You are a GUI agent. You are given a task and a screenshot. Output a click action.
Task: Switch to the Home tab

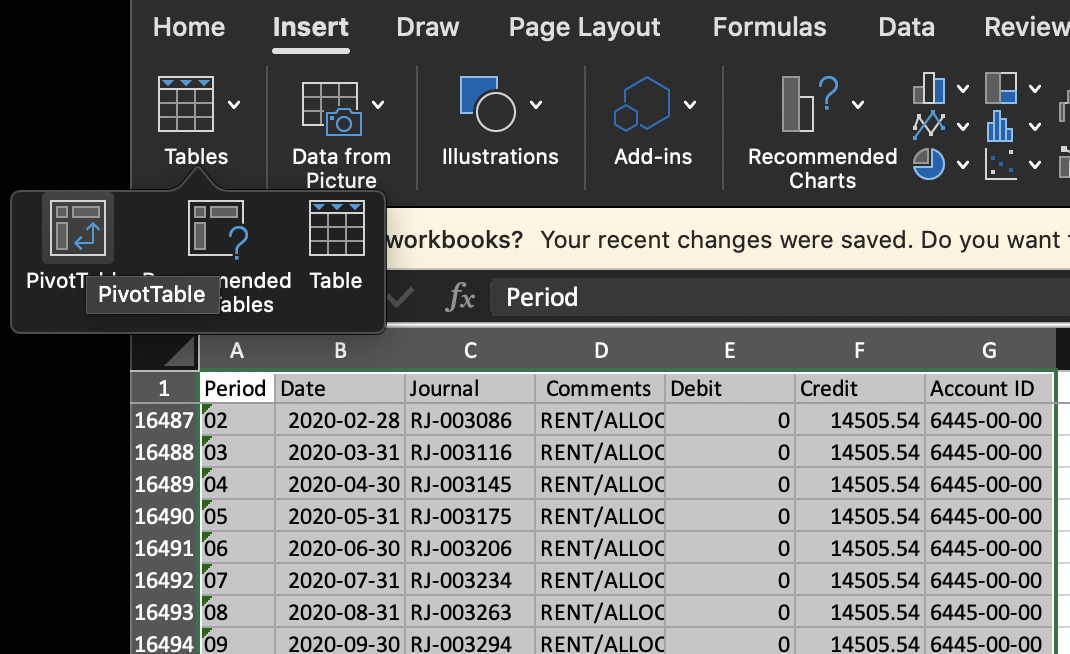pos(189,27)
